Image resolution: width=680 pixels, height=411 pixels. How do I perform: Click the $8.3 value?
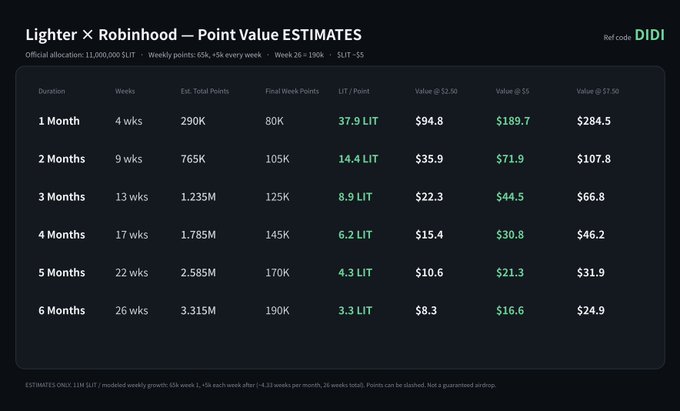click(x=426, y=310)
